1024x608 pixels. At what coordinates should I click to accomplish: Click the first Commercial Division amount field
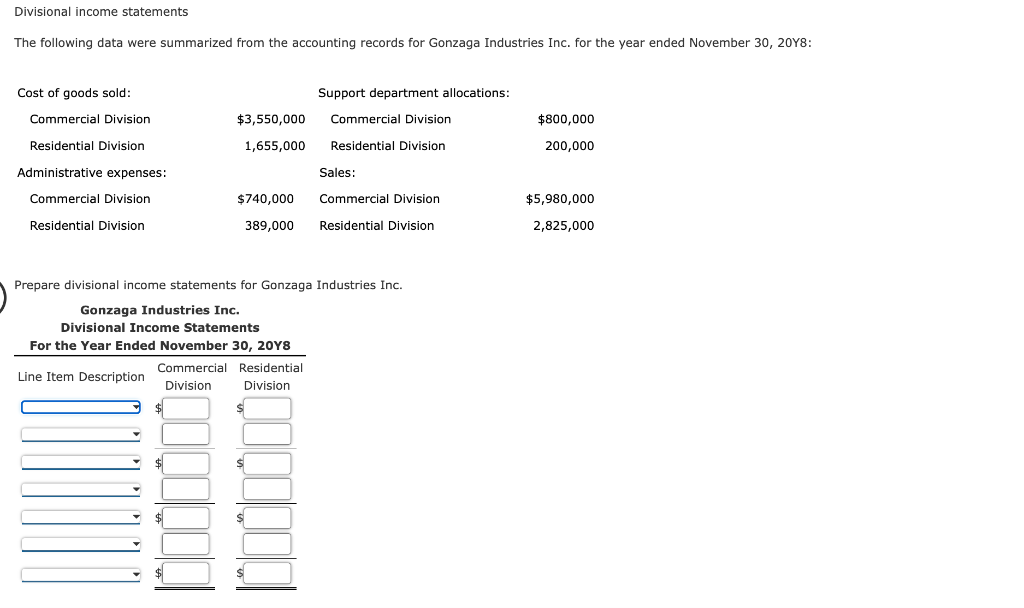pos(188,407)
